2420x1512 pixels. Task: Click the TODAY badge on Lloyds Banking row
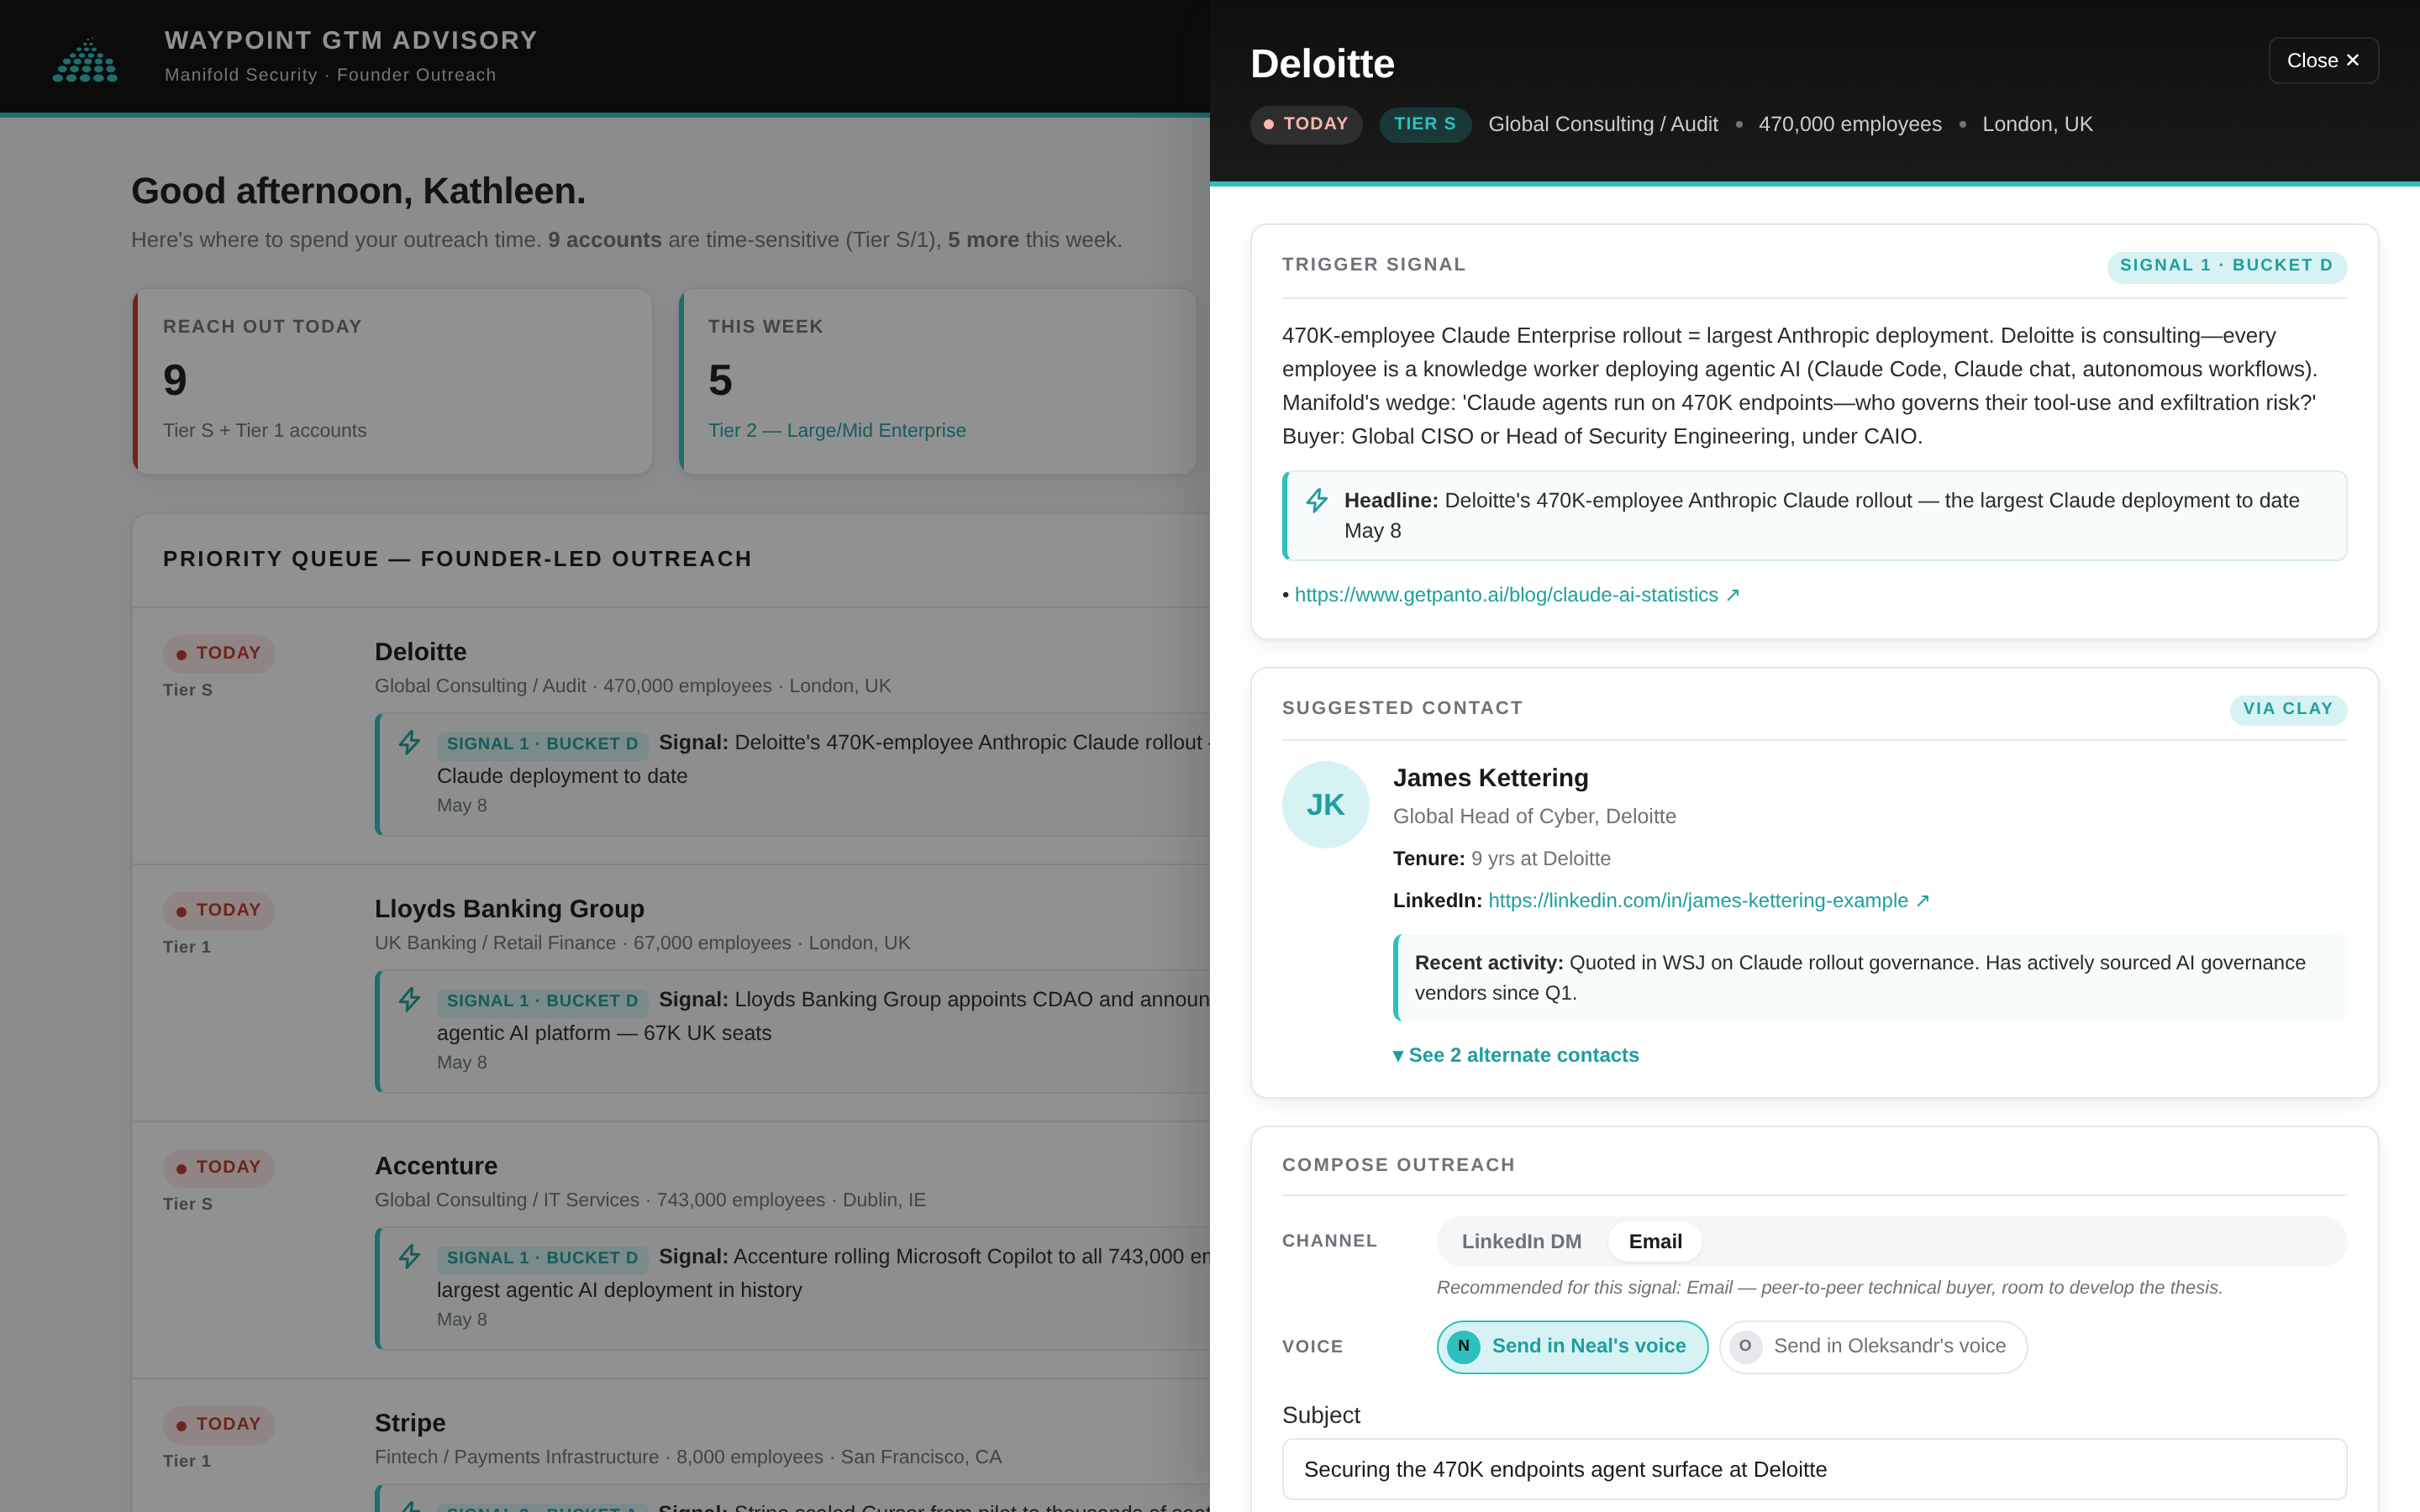pyautogui.click(x=219, y=910)
